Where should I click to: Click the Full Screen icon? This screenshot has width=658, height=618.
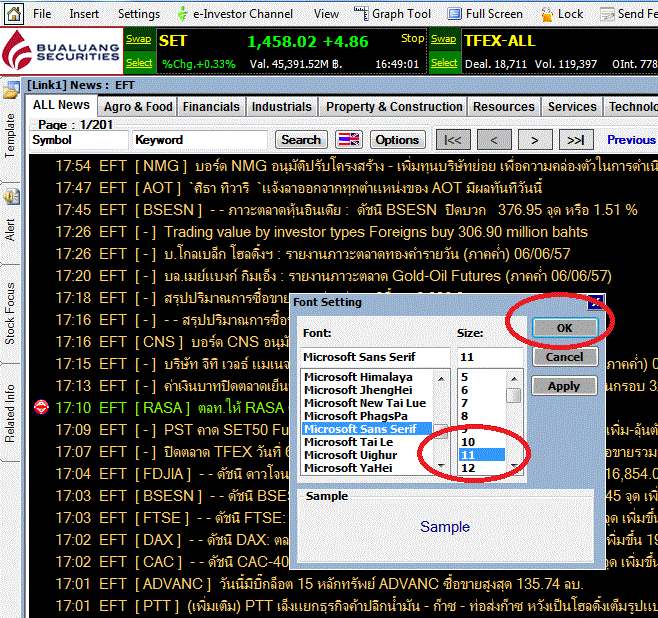tap(454, 14)
